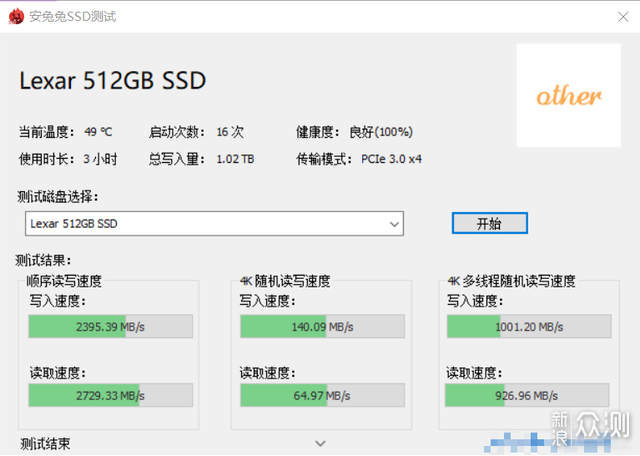Click the transfer mode value 'PCIe 3.0 x4'

point(391,159)
